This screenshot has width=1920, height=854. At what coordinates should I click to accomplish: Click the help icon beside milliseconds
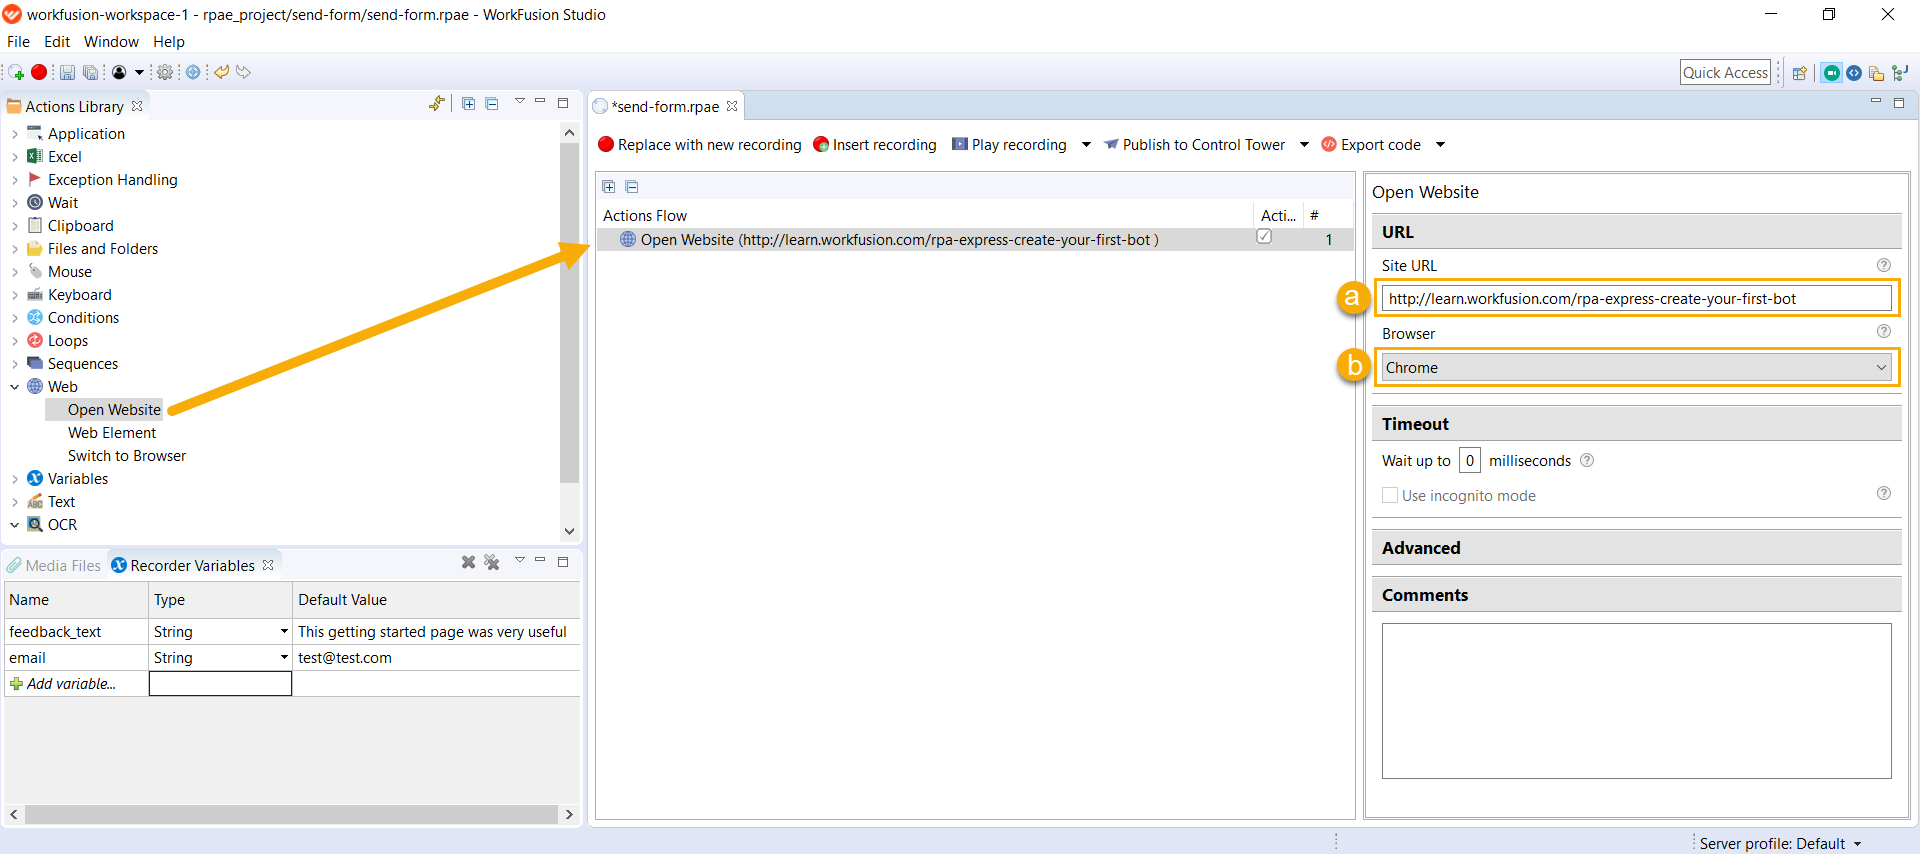pos(1587,460)
